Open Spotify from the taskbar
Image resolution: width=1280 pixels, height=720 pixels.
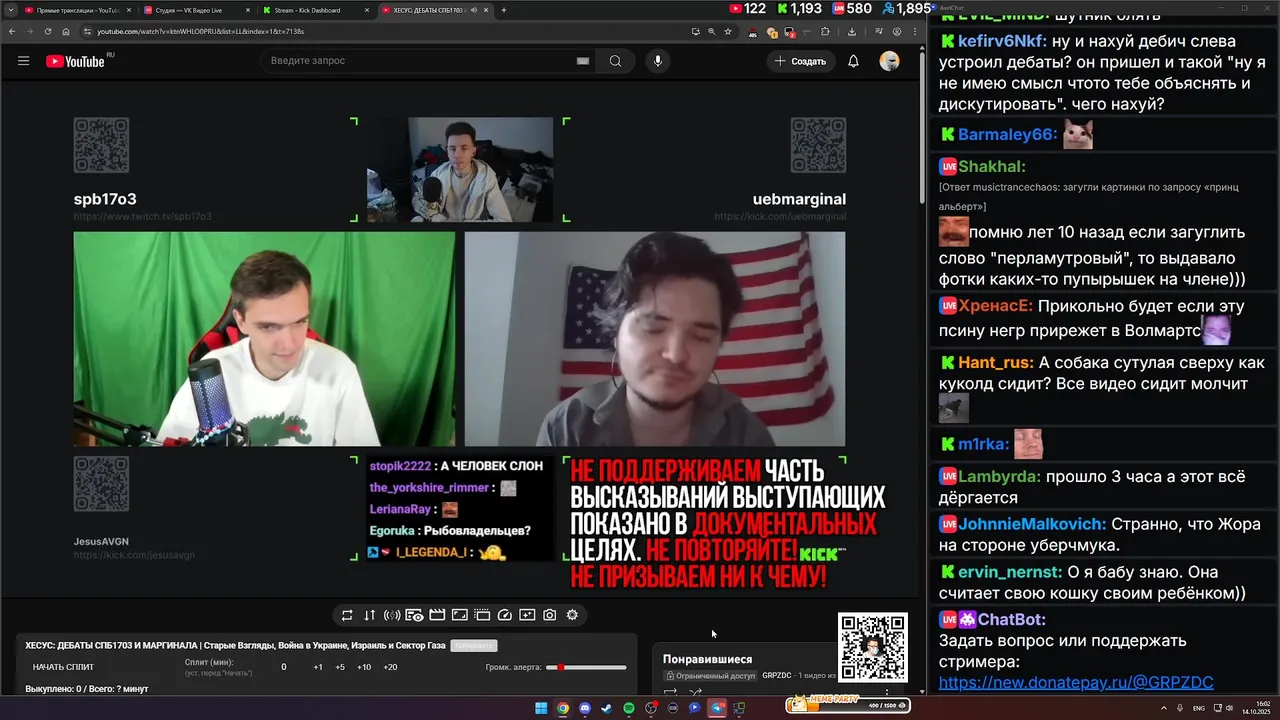pos(628,708)
